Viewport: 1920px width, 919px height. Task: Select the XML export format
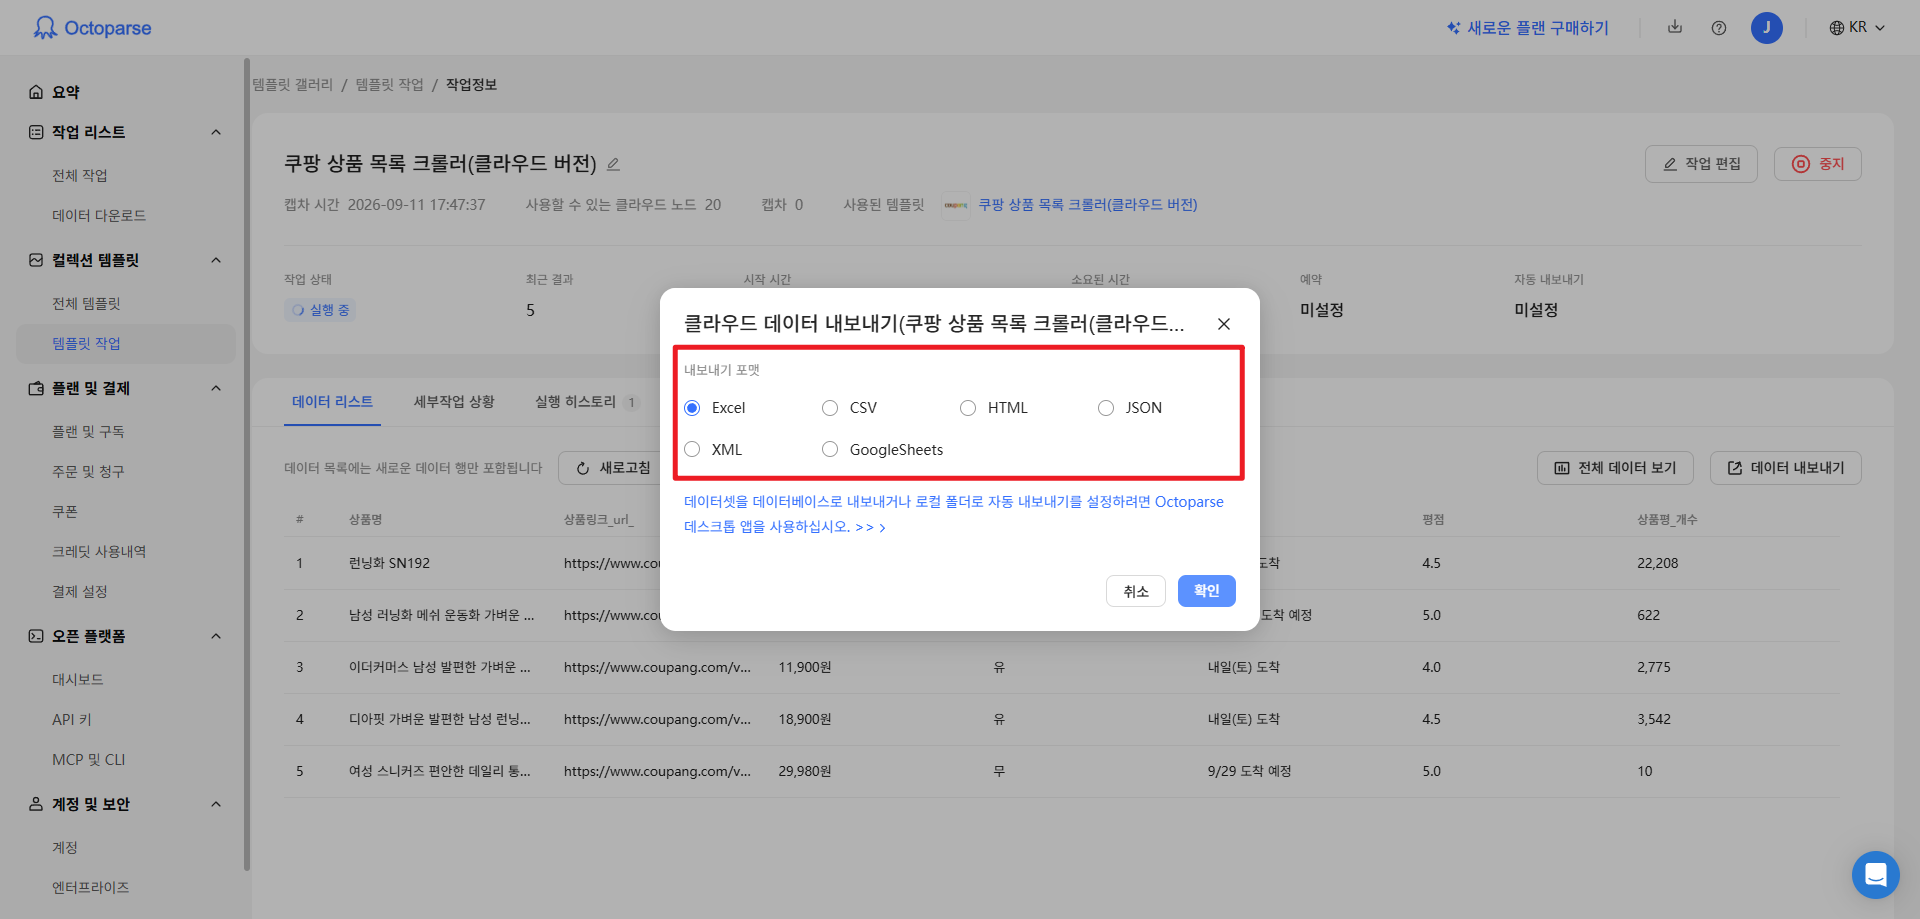(713, 450)
